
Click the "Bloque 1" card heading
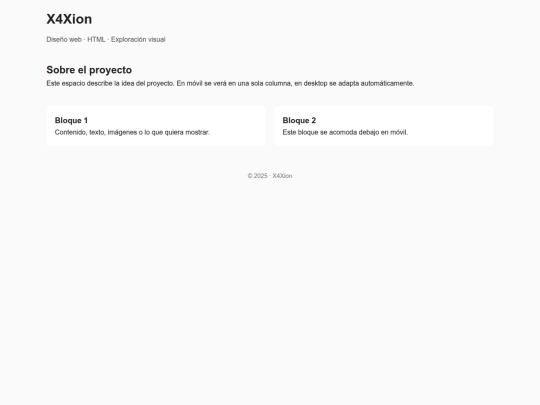point(71,120)
